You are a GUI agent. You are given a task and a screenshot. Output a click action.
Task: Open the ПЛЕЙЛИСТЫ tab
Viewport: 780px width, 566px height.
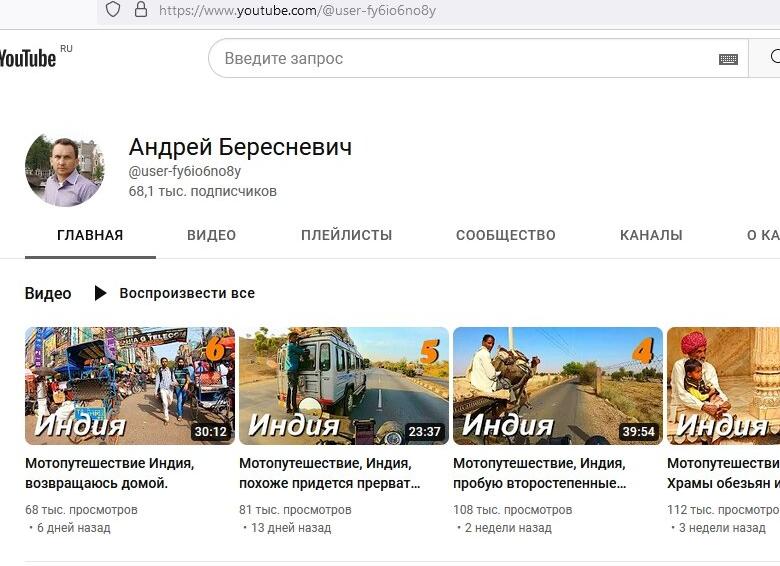click(347, 235)
